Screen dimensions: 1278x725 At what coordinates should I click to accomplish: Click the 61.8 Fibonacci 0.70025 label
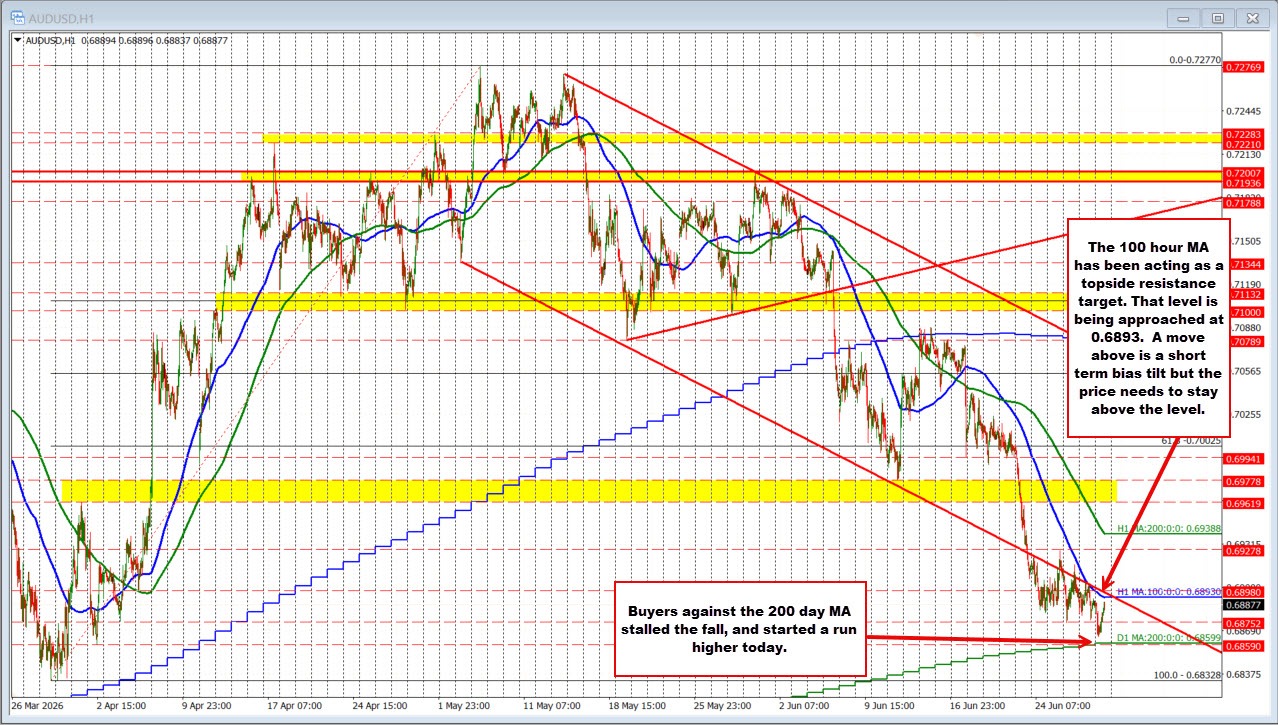point(1192,440)
